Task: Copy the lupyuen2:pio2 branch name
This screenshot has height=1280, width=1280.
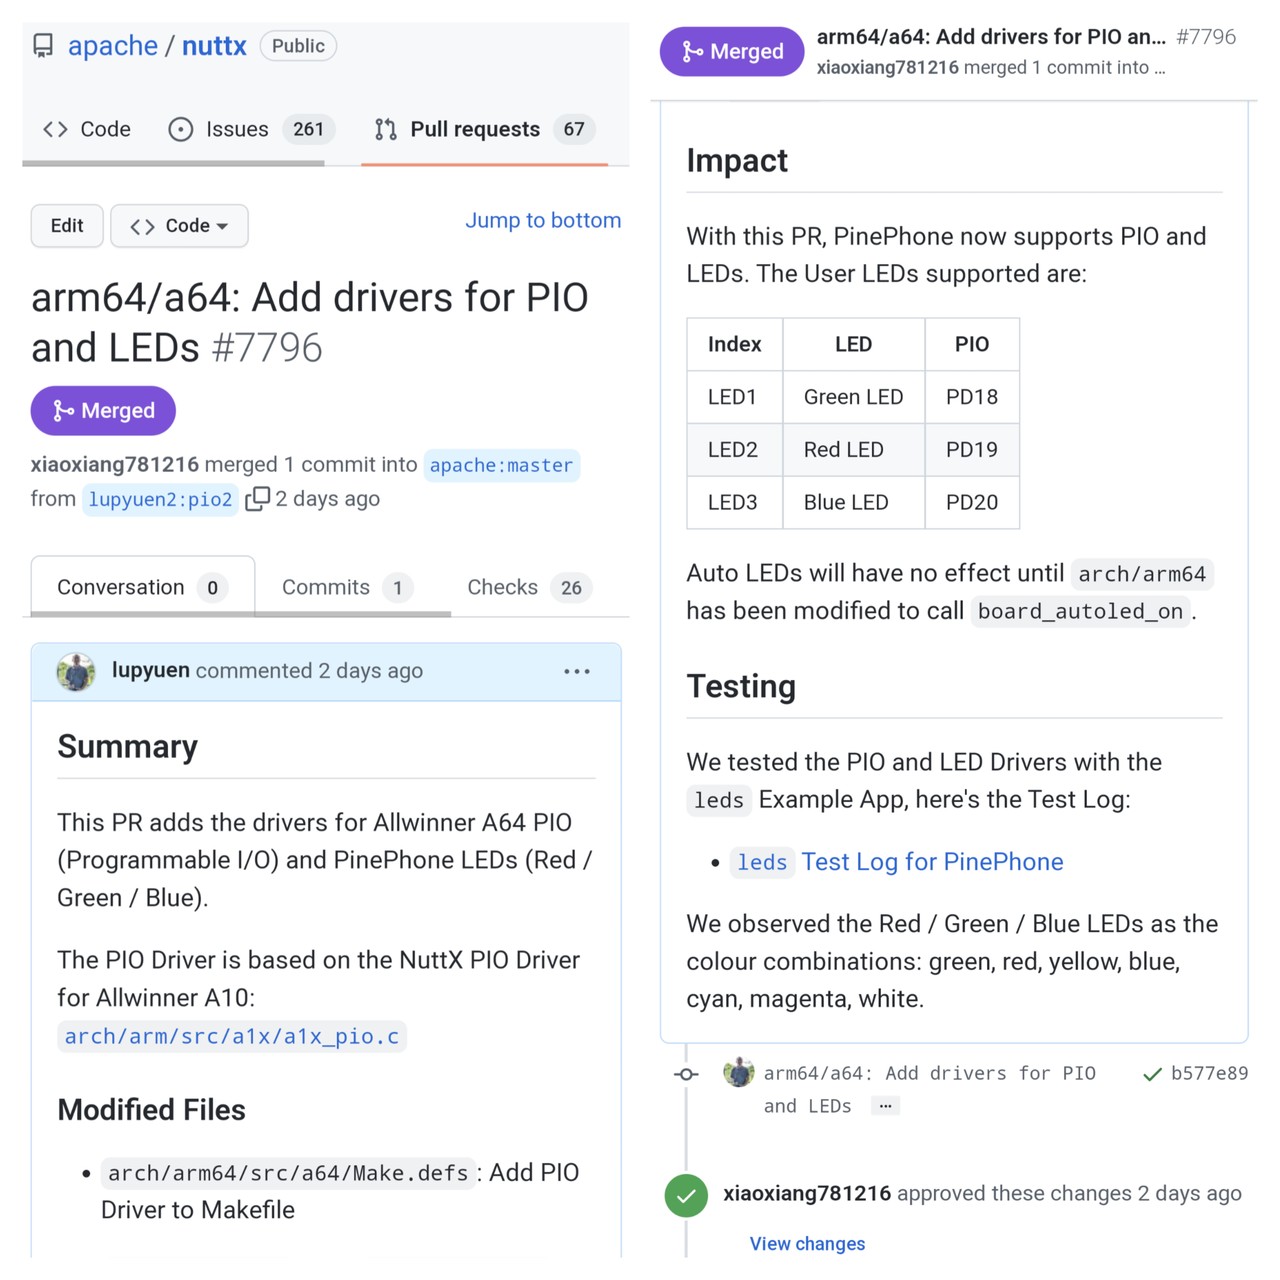Action: pos(257,498)
